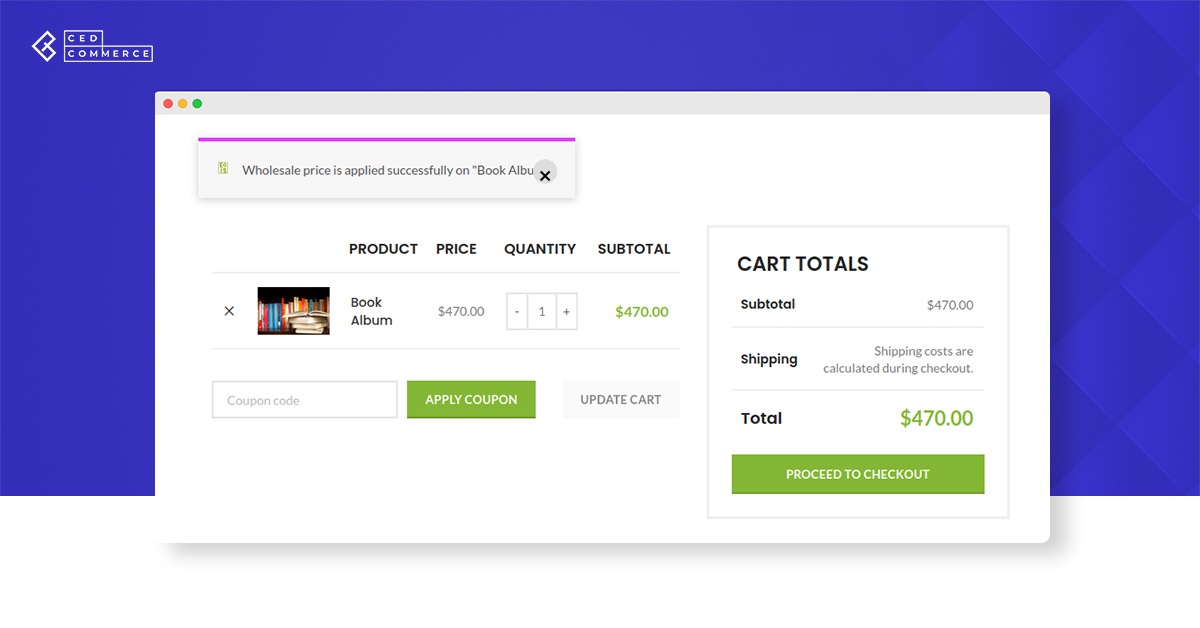
Task: Click the wholesale price applied message text
Action: [389, 170]
